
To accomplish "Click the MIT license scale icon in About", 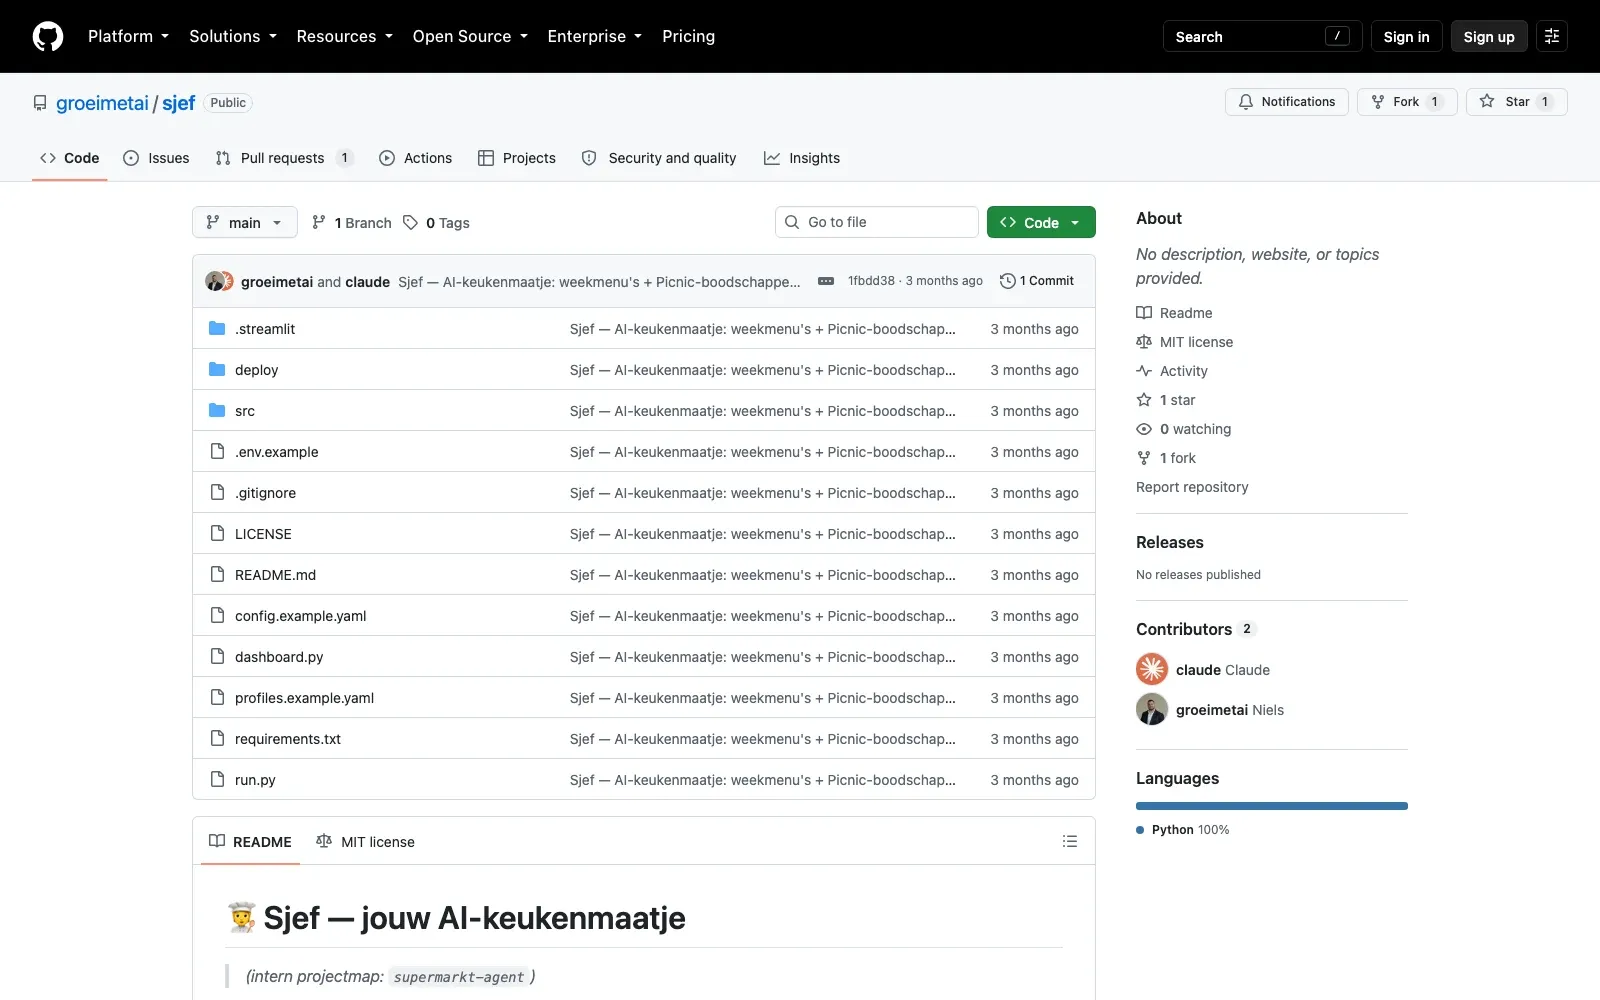I will point(1144,342).
